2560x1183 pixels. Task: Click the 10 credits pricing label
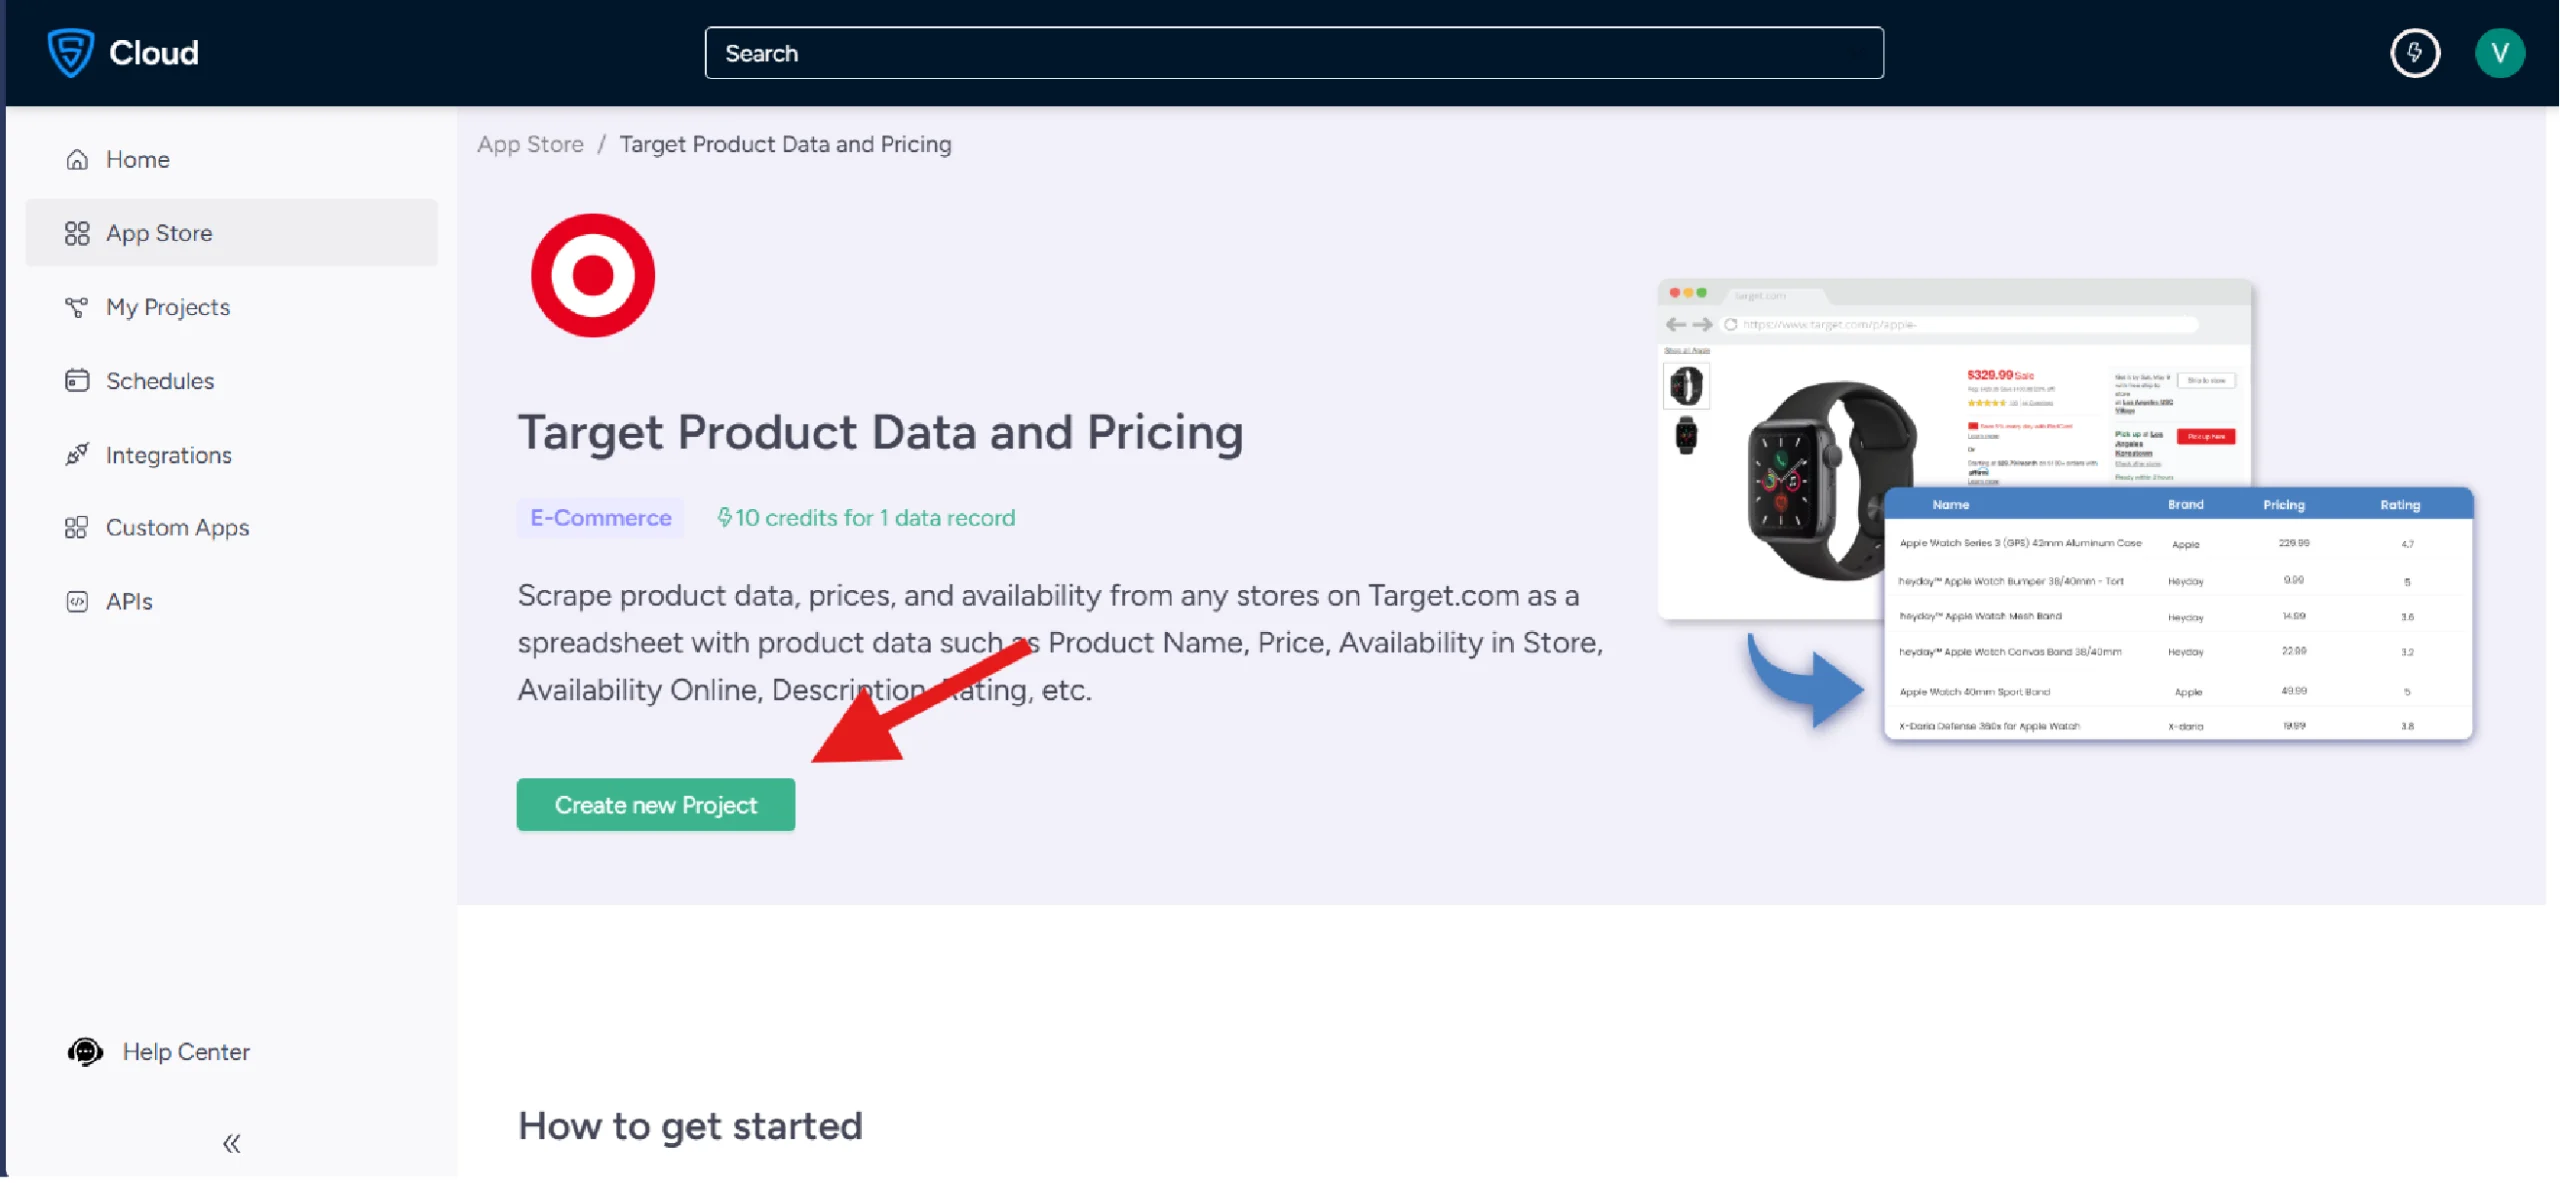point(866,518)
